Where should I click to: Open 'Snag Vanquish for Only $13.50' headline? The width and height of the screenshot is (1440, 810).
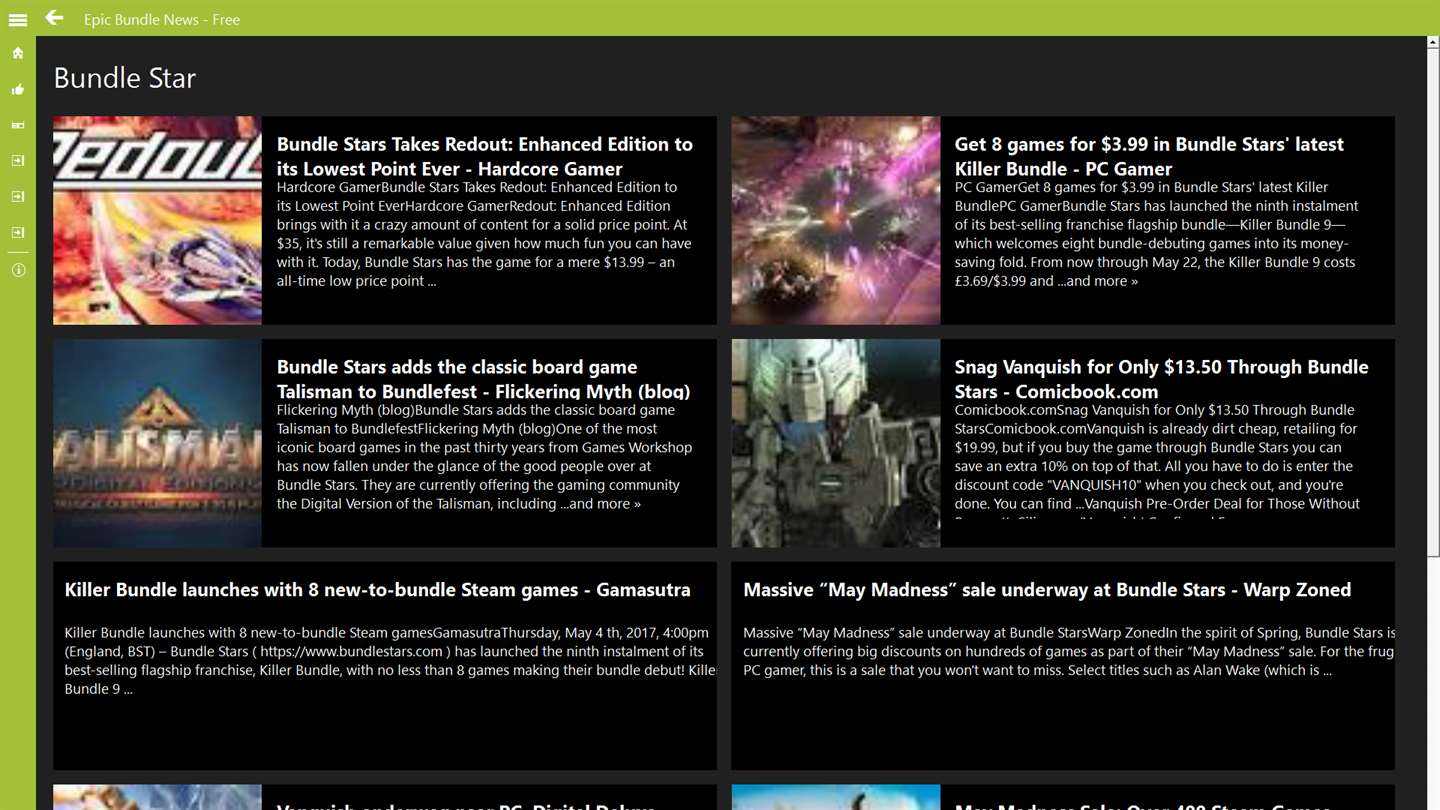pos(1161,379)
